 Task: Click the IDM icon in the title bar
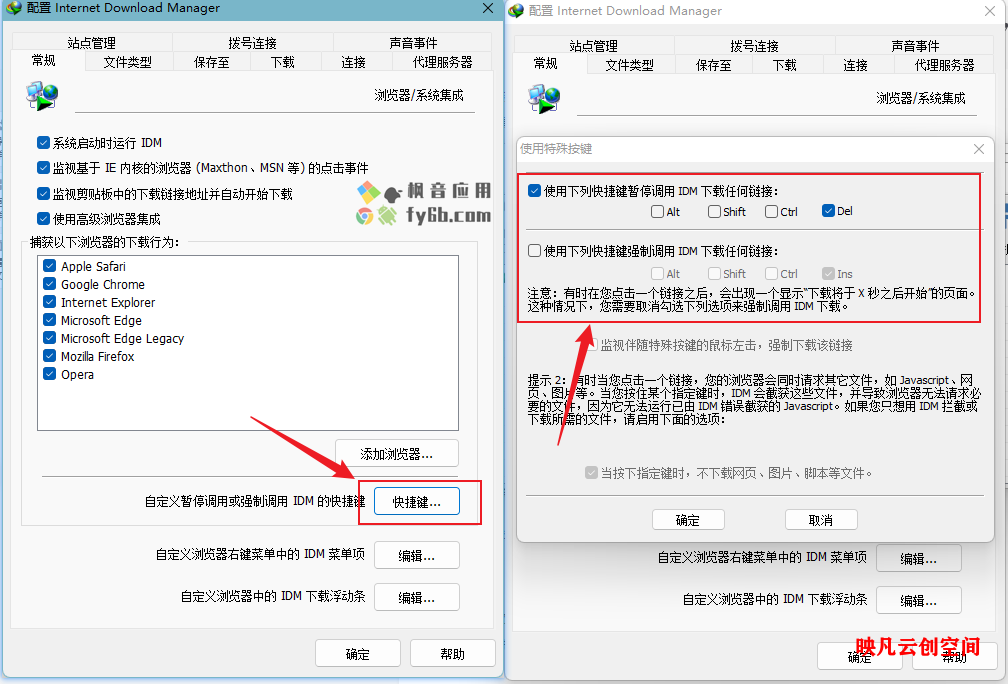coord(14,9)
